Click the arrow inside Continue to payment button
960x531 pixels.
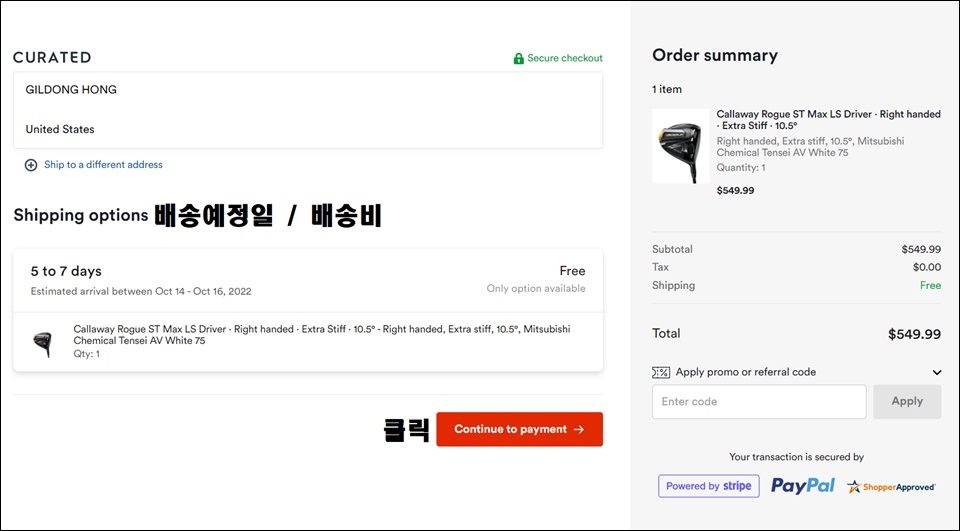coord(579,429)
